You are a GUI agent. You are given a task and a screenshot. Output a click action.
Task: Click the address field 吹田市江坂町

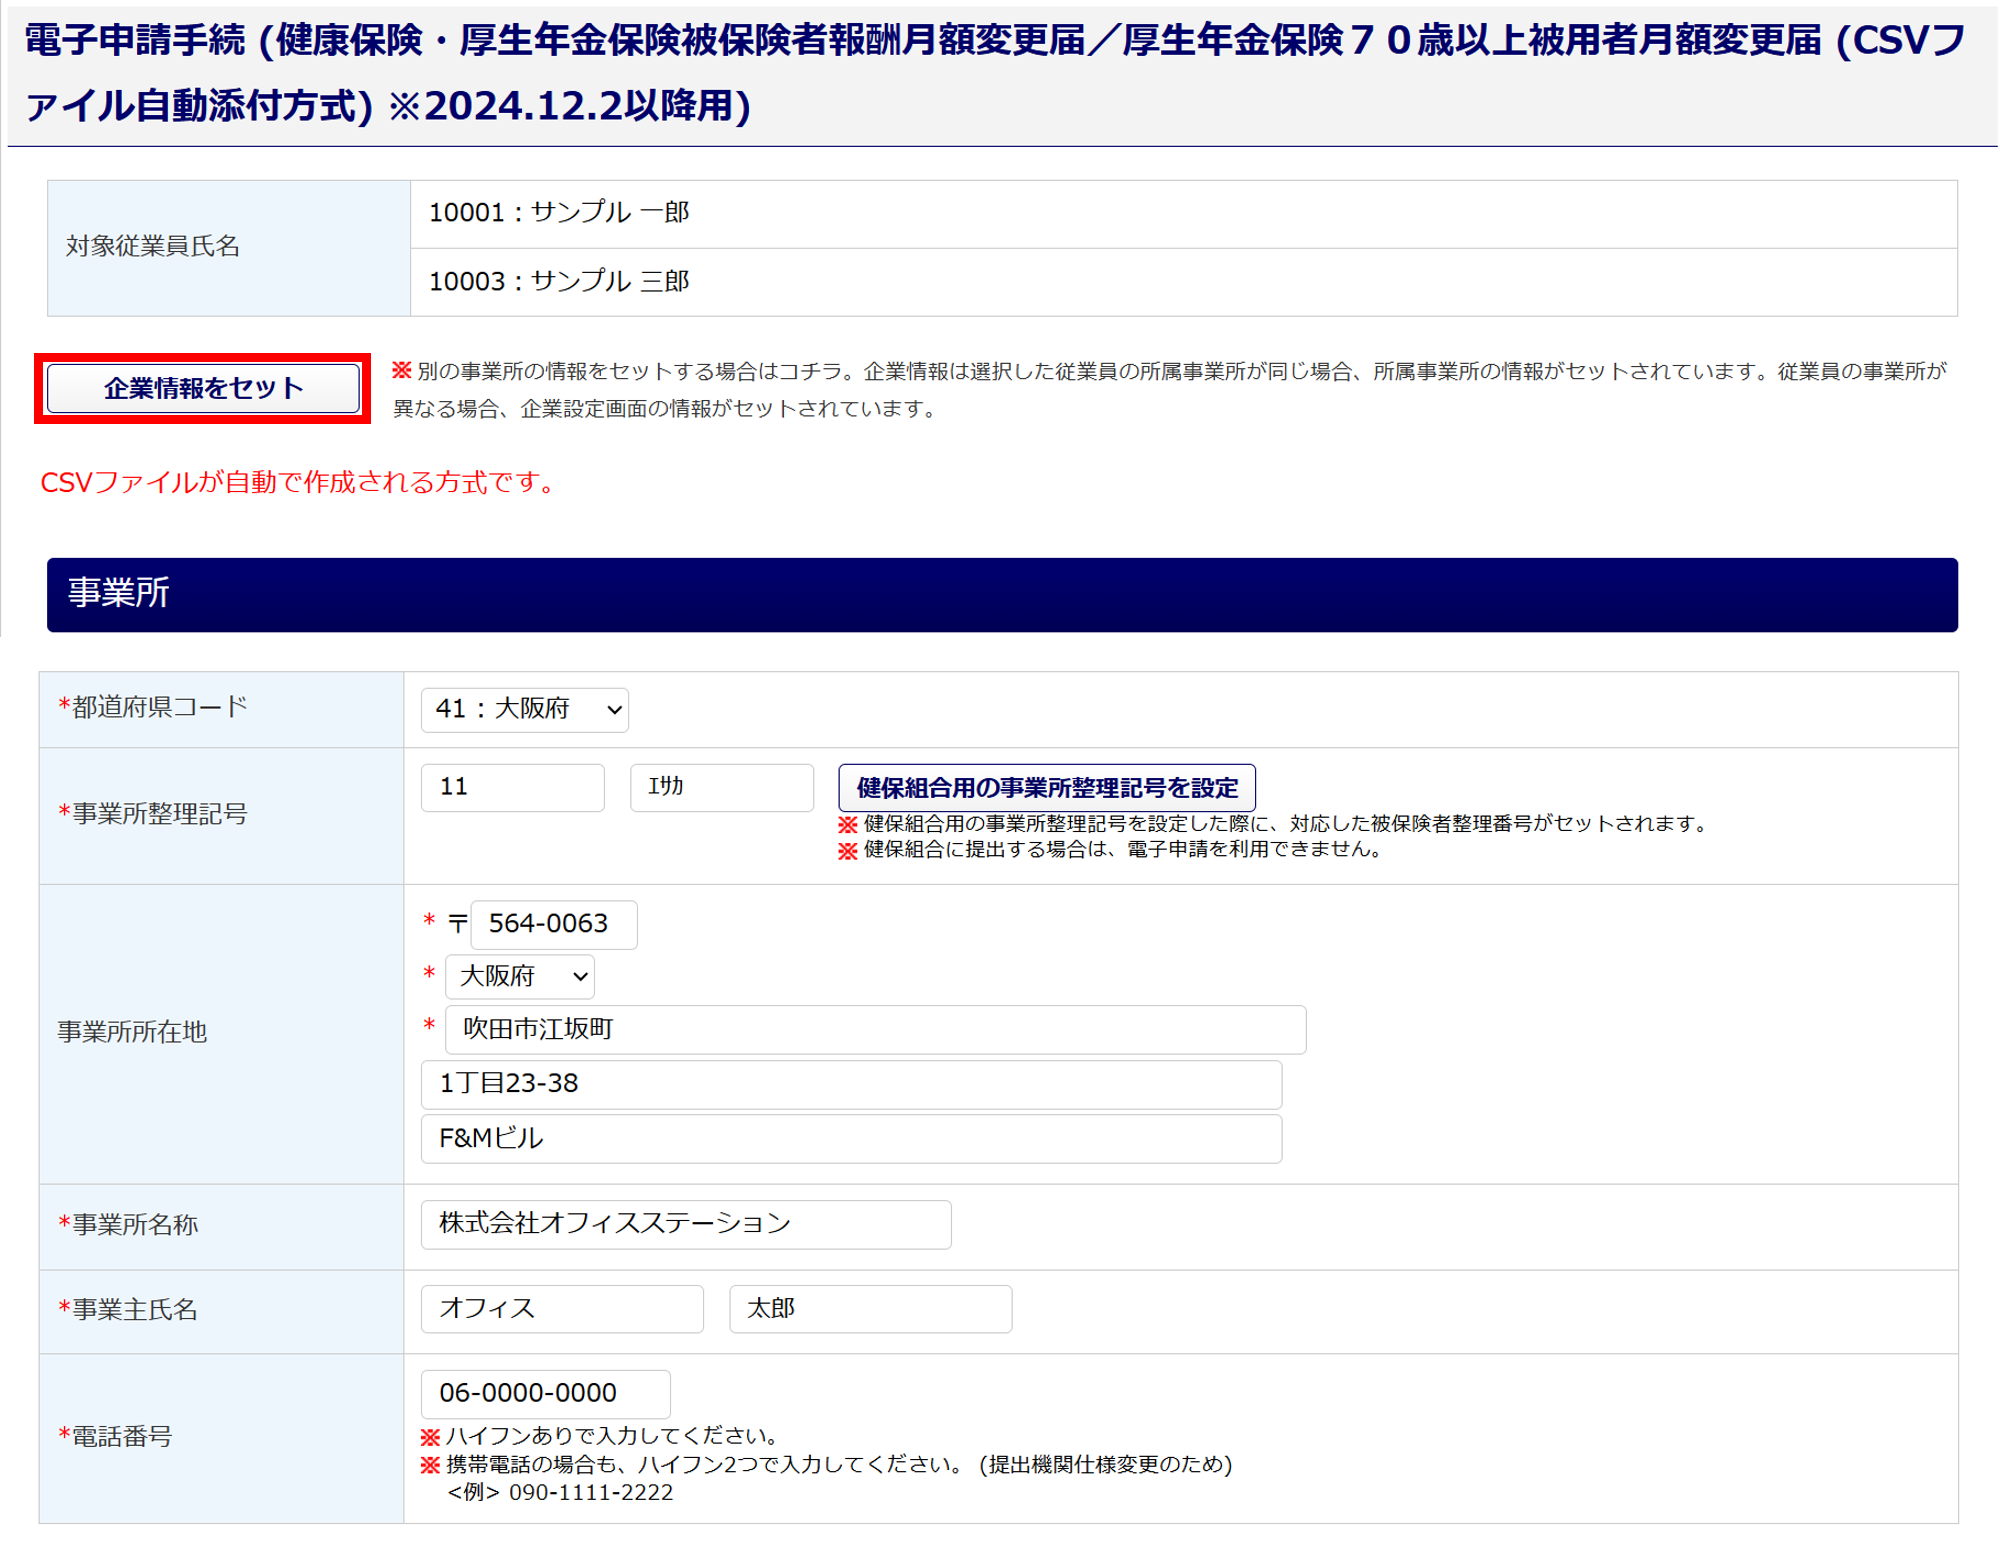pos(875,1030)
